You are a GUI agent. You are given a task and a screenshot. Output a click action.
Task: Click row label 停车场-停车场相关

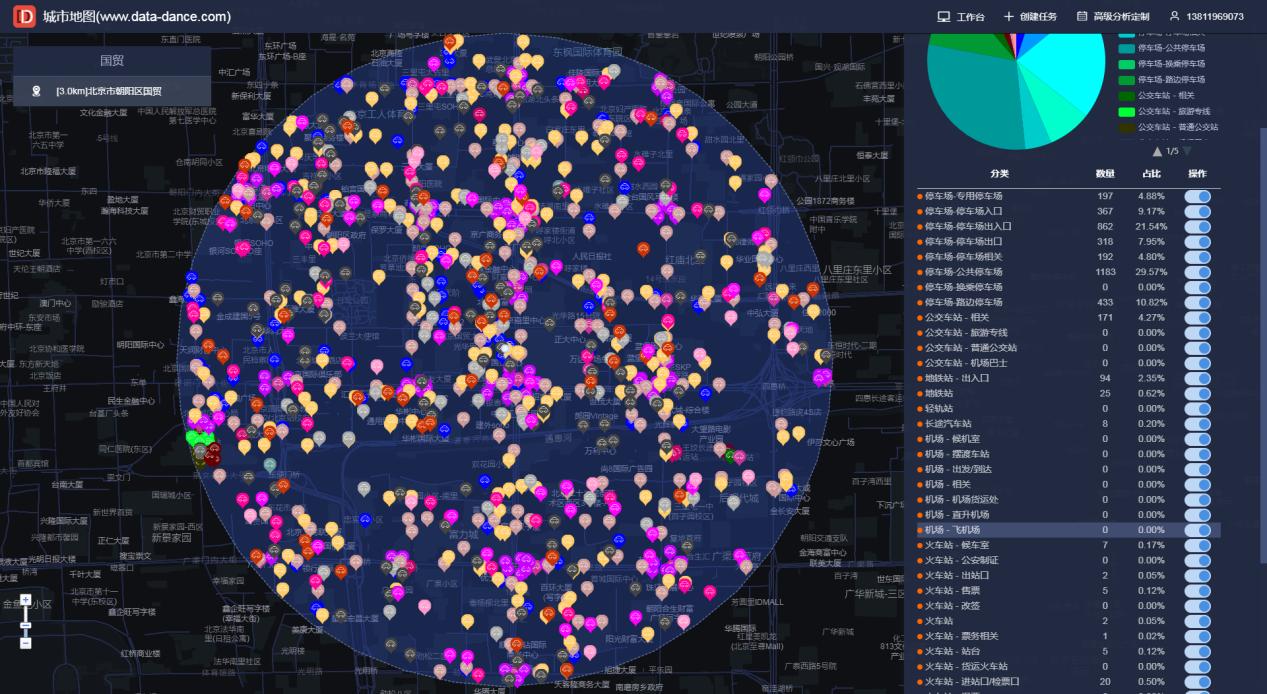point(963,257)
